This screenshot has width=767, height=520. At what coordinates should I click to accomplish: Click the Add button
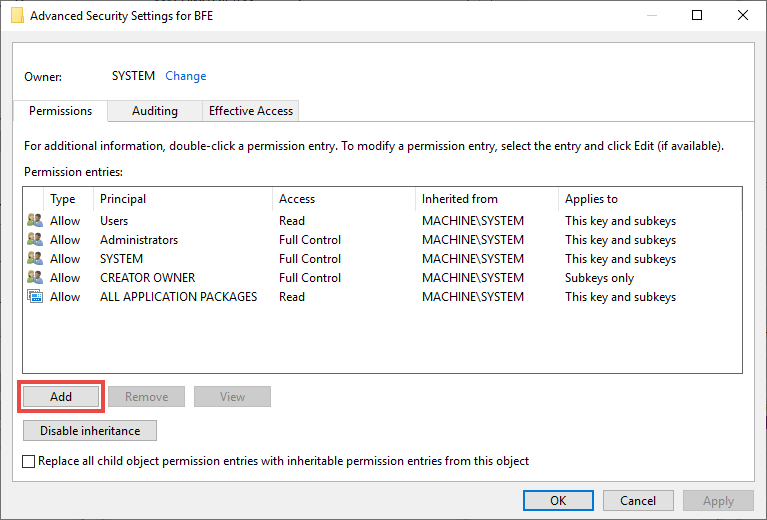[61, 397]
